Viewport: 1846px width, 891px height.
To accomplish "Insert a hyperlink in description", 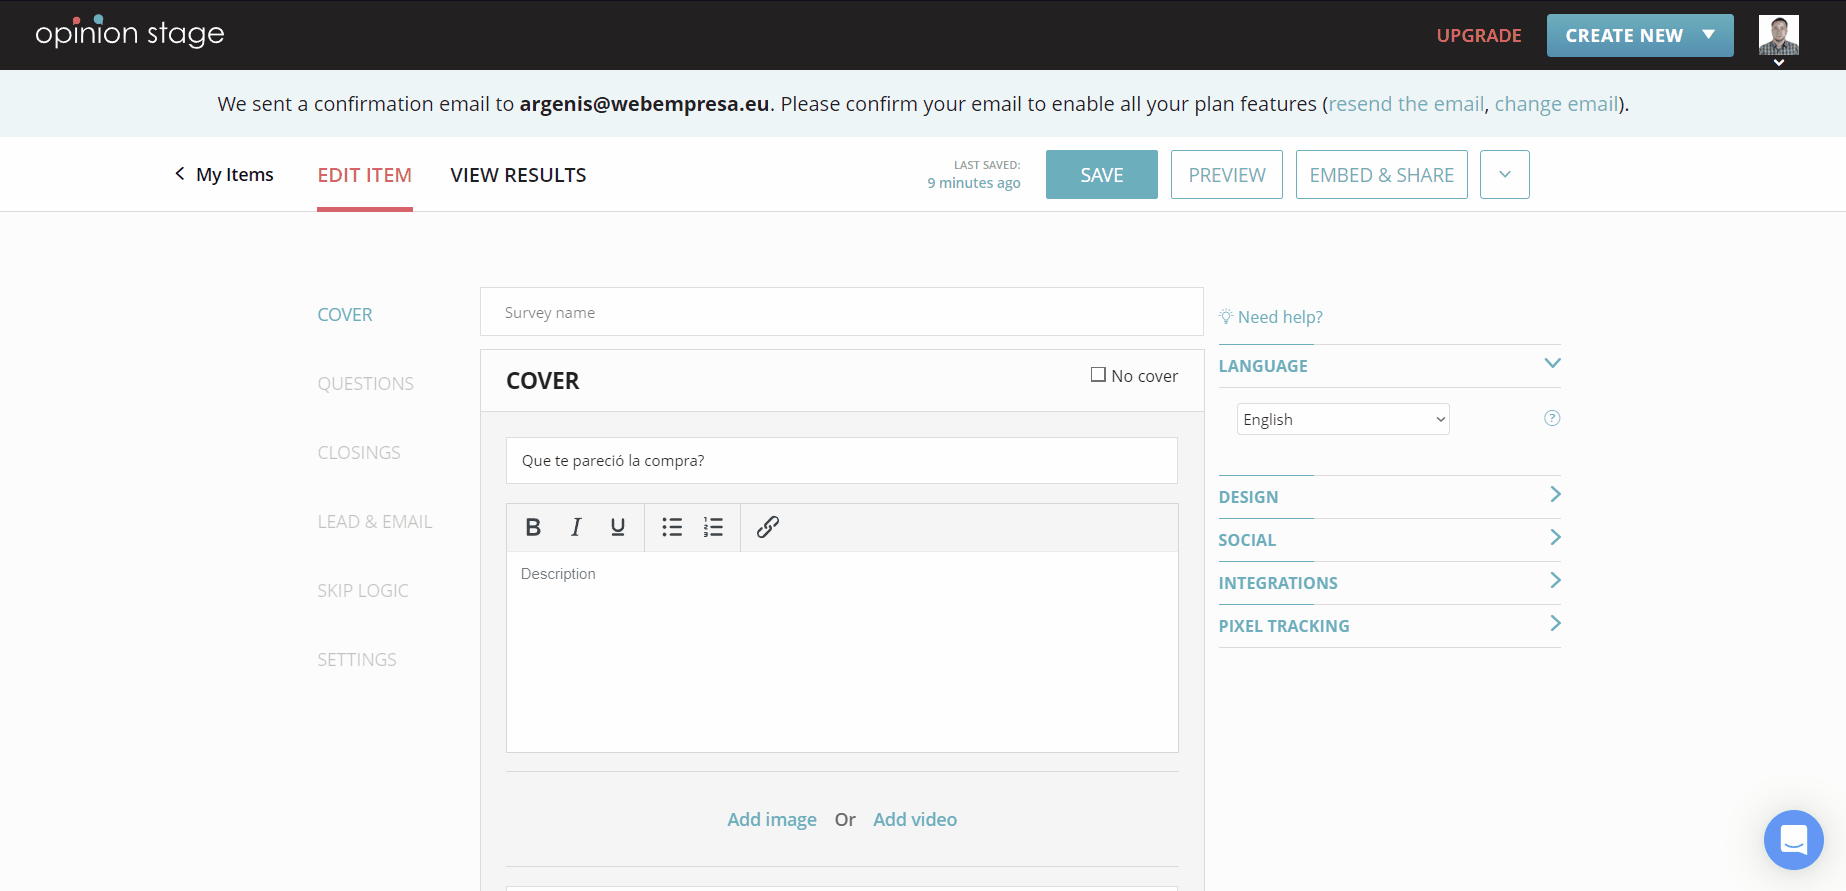I will point(767,527).
